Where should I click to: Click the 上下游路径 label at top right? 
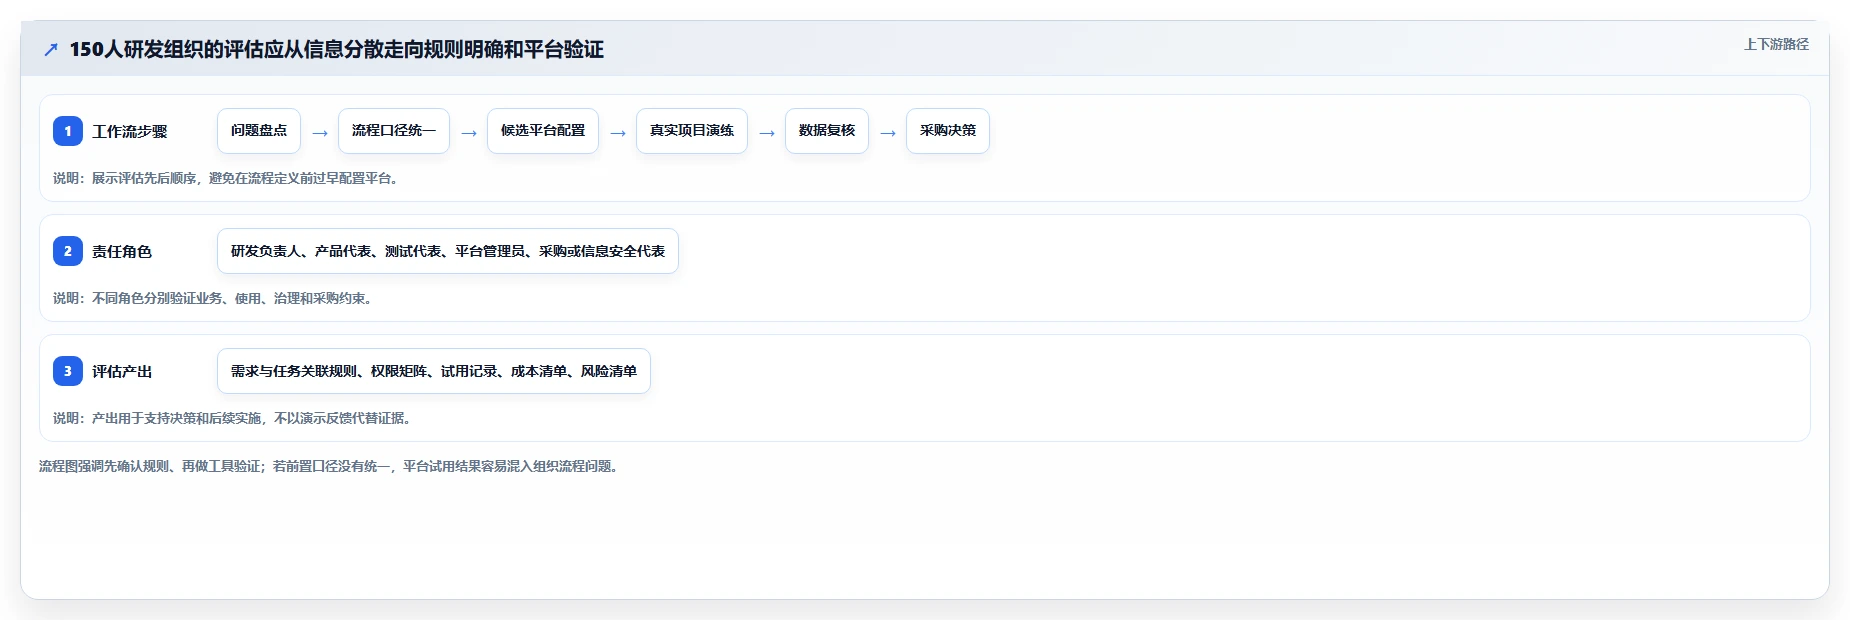tap(1776, 44)
